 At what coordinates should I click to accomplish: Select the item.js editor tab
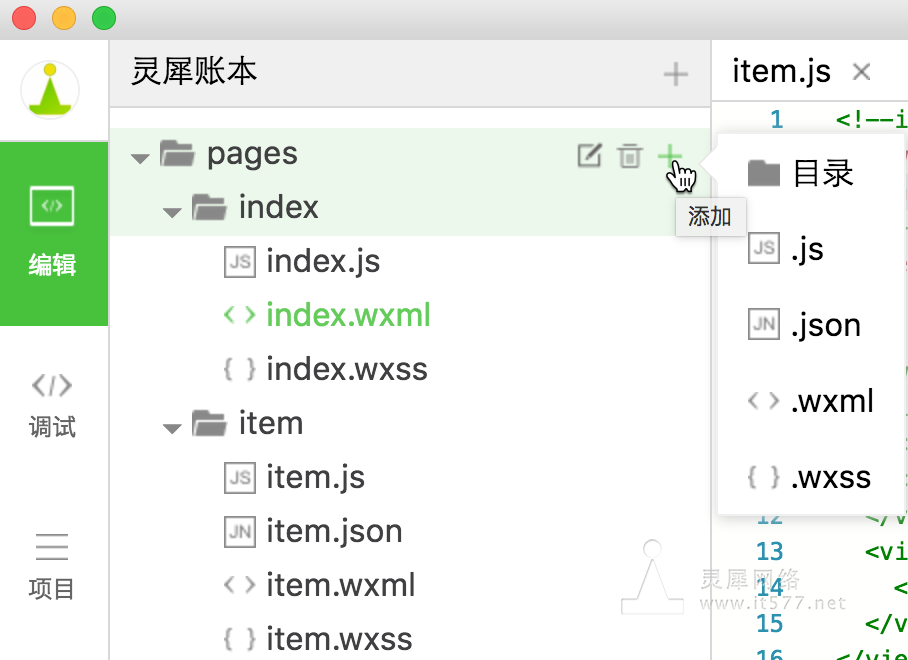point(781,72)
